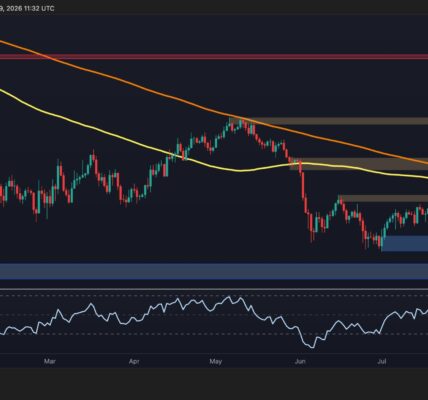Select the upper dashed RSI level line
428x400 pixels.
pyautogui.click(x=214, y=295)
